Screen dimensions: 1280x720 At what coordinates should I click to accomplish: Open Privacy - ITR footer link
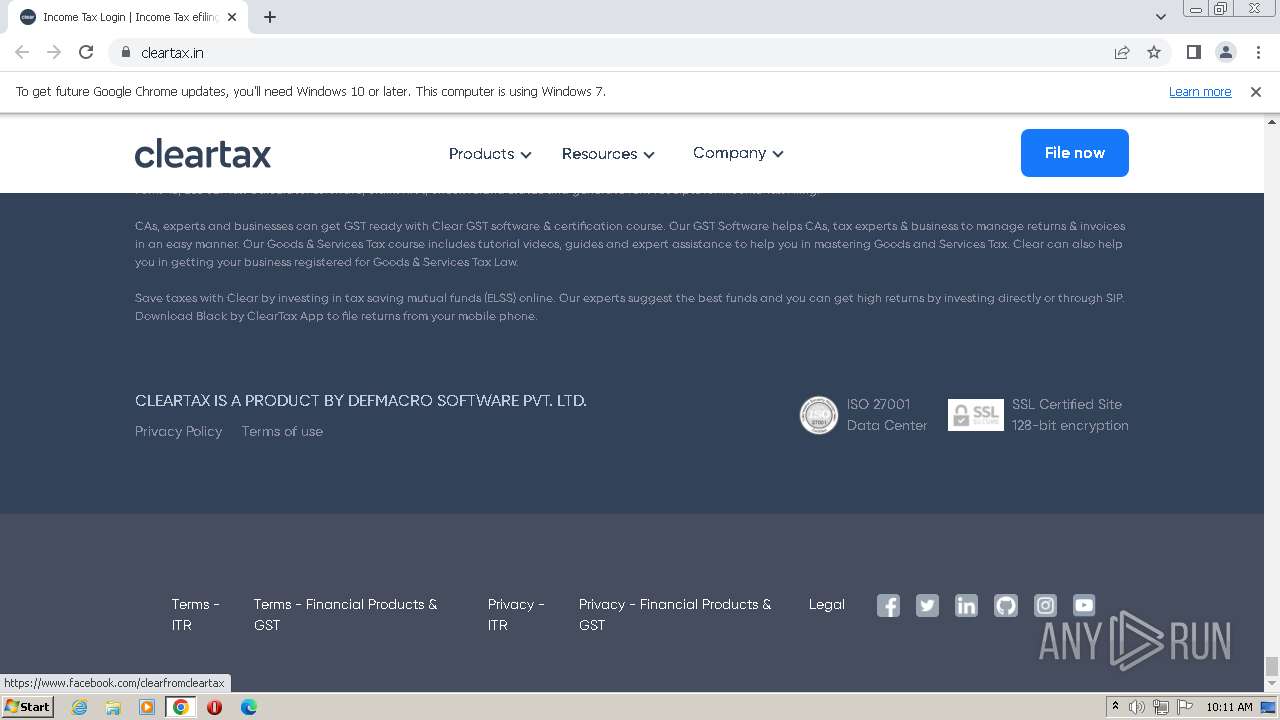[516, 614]
